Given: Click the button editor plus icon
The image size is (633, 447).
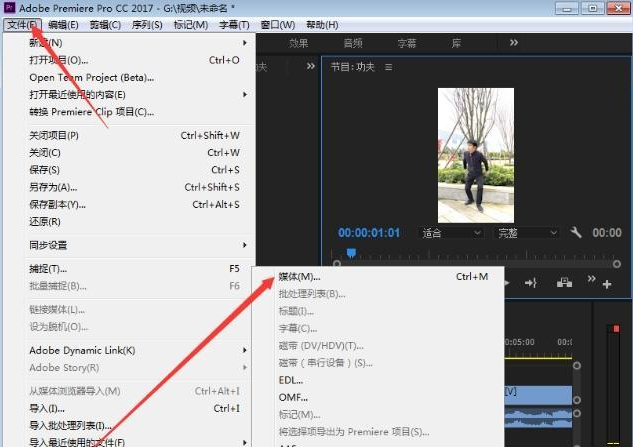Looking at the screenshot, I should pos(607,283).
